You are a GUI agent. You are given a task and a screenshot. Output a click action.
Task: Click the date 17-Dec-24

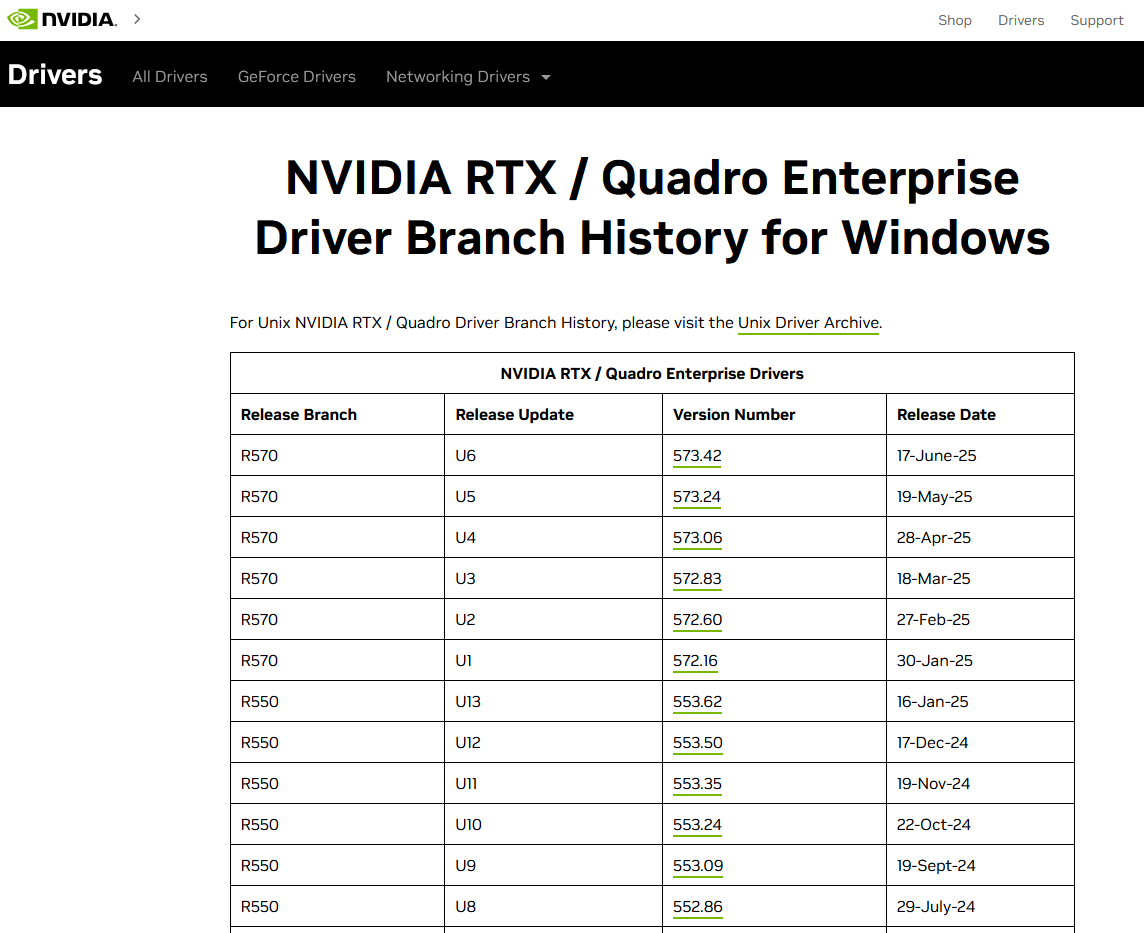pyautogui.click(x=932, y=742)
